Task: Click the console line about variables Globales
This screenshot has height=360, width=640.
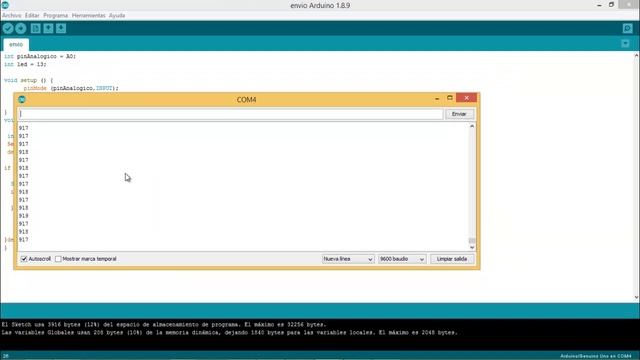Action: pyautogui.click(x=229, y=333)
